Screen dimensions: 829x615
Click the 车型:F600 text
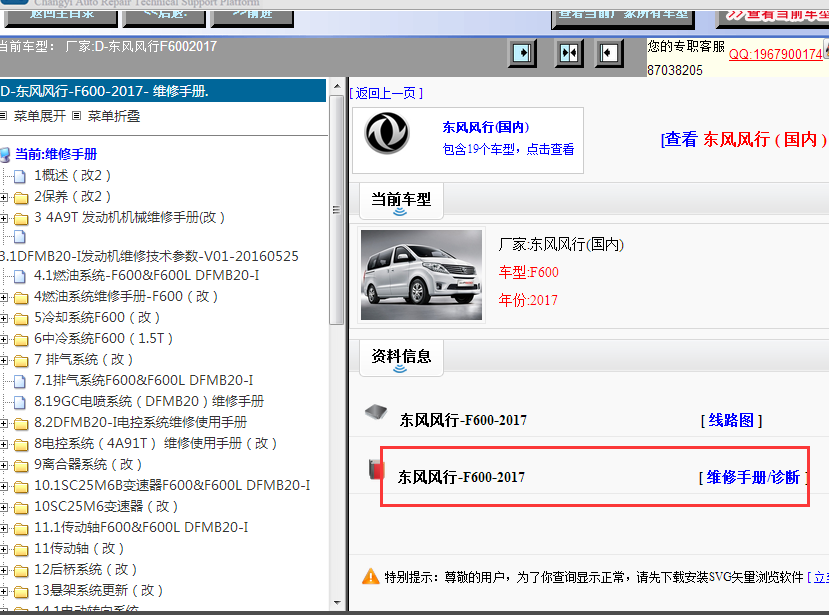528,272
